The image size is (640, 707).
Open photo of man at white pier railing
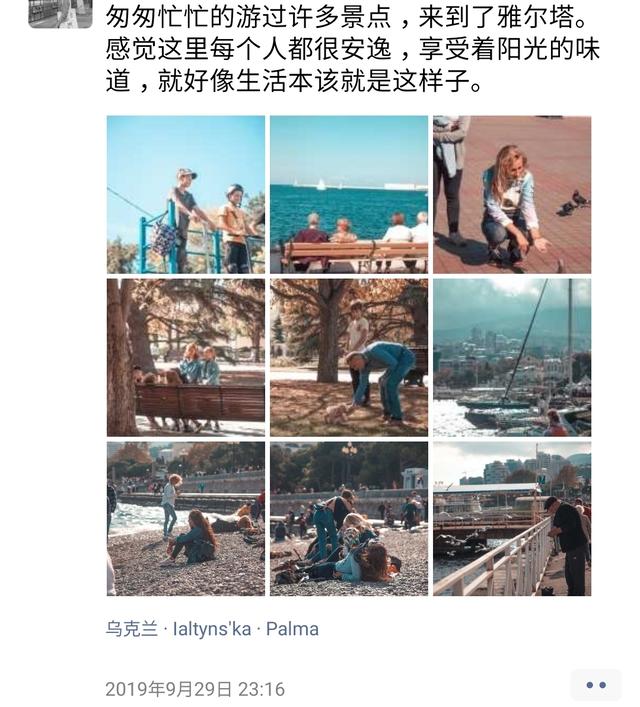point(512,519)
